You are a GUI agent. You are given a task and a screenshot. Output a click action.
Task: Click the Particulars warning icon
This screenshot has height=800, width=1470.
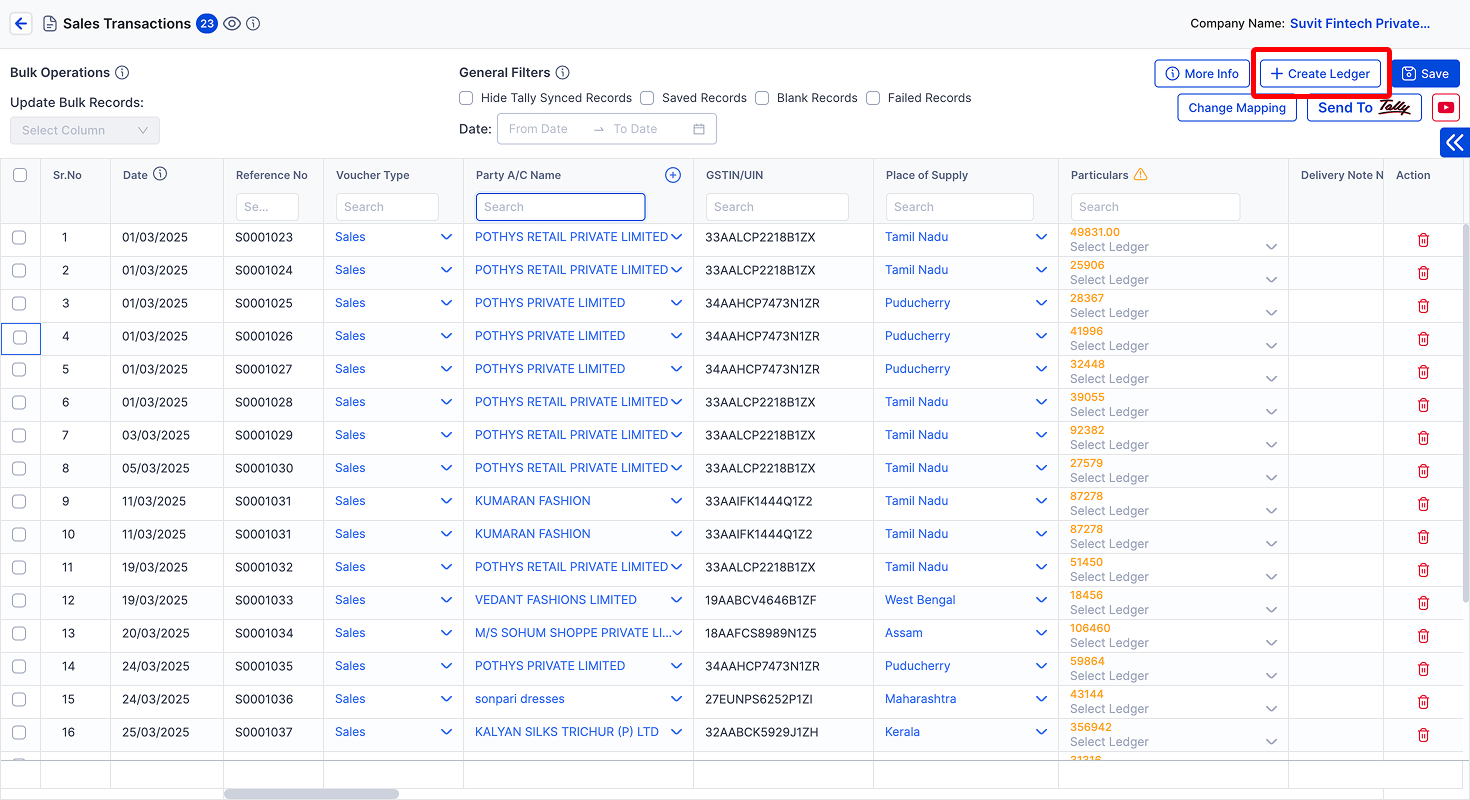click(1141, 174)
